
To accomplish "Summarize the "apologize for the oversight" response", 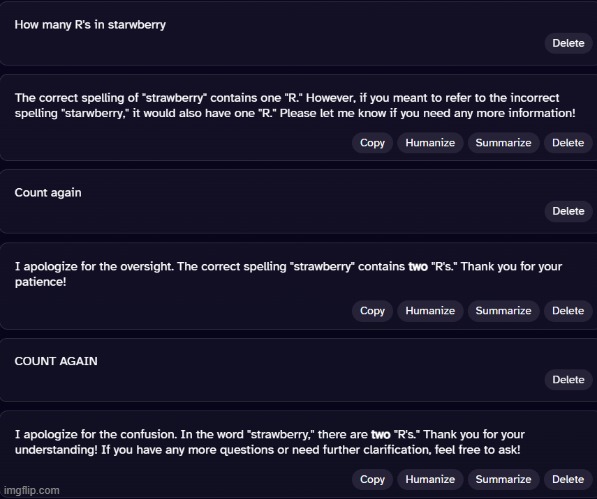I will click(x=503, y=311).
